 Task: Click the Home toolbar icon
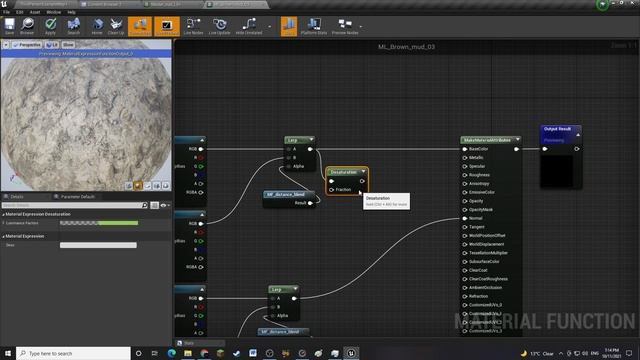(97, 26)
